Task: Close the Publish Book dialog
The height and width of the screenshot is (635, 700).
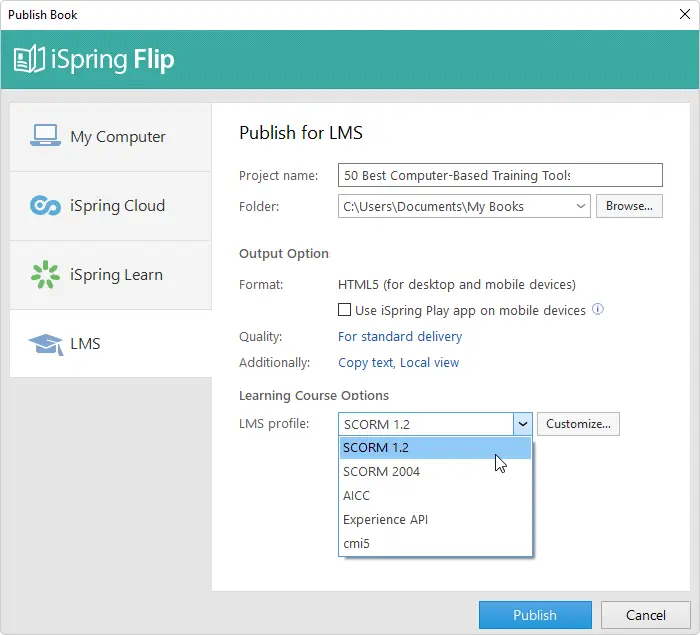Action: (684, 14)
